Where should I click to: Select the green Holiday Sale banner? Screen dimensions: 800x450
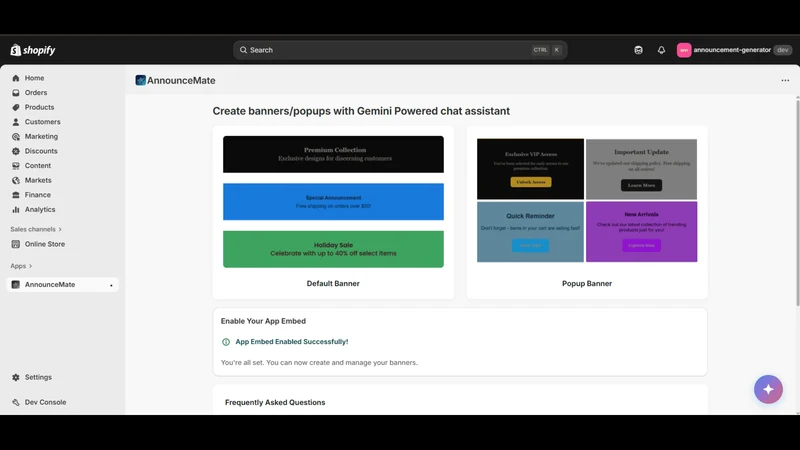coord(333,249)
